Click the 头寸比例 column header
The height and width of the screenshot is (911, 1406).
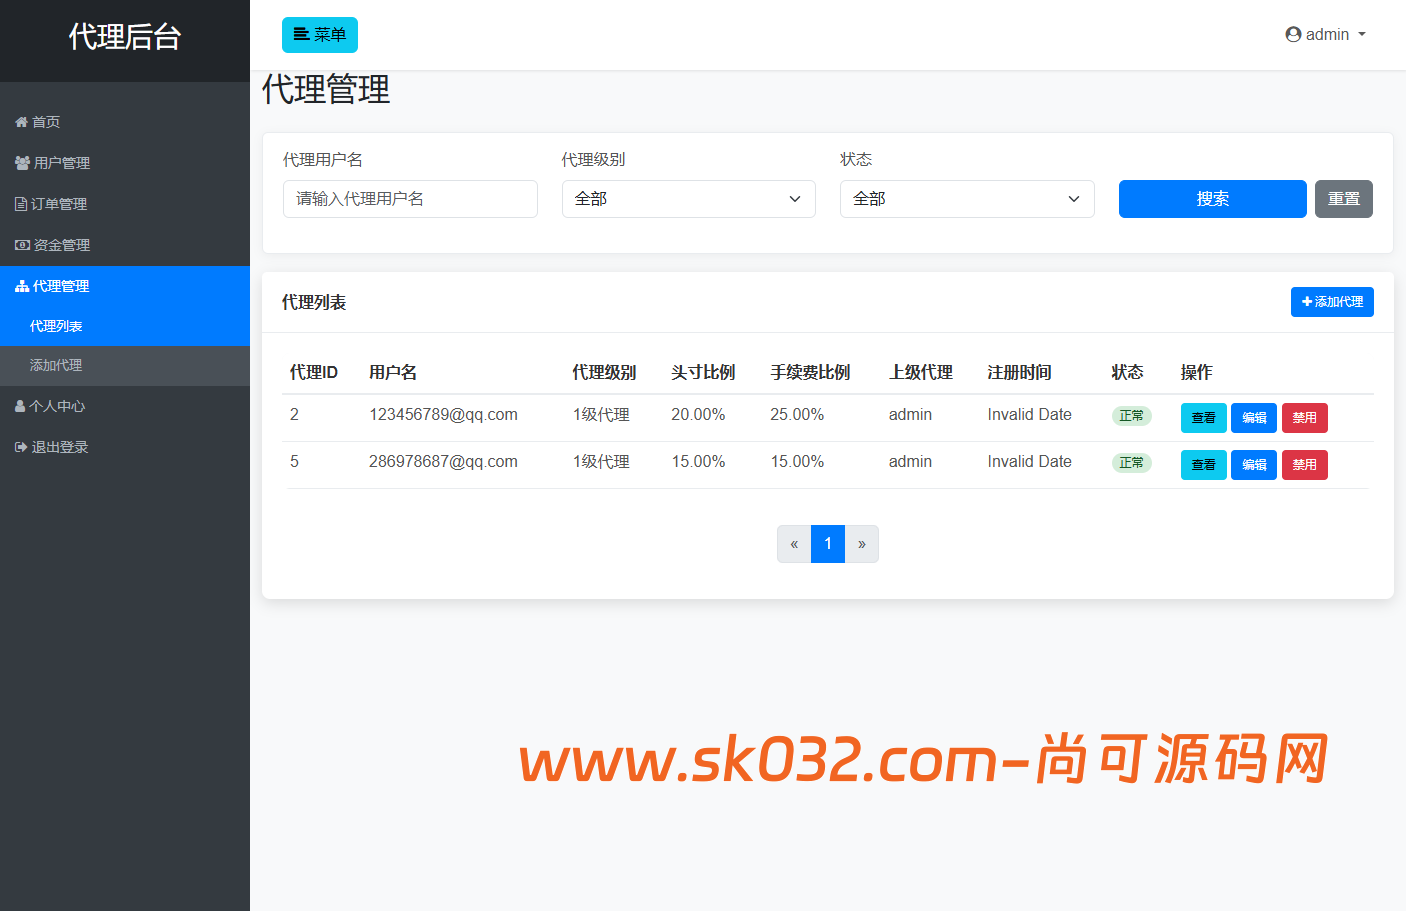[x=703, y=372]
